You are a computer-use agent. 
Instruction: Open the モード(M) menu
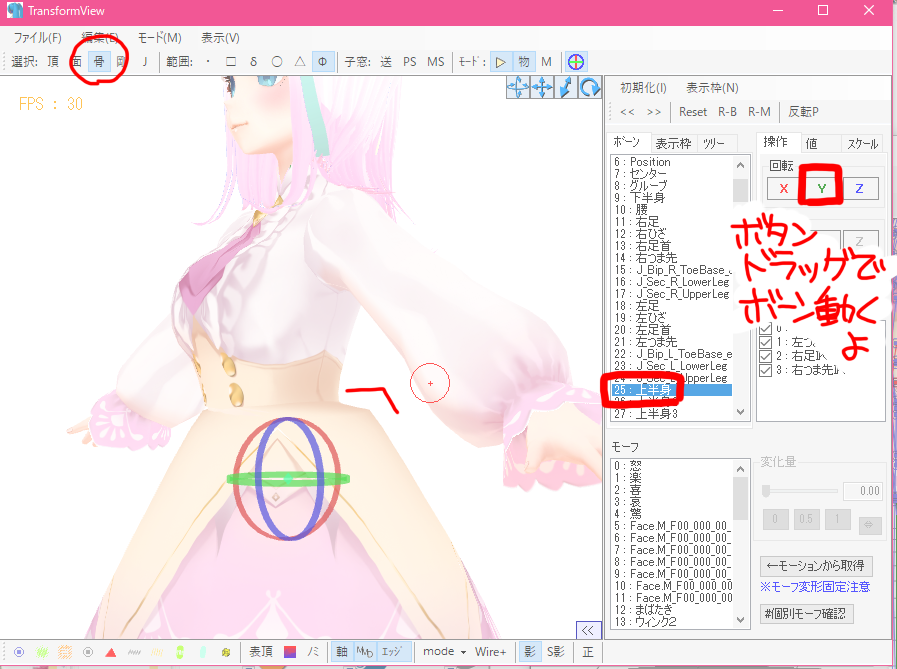(x=160, y=38)
